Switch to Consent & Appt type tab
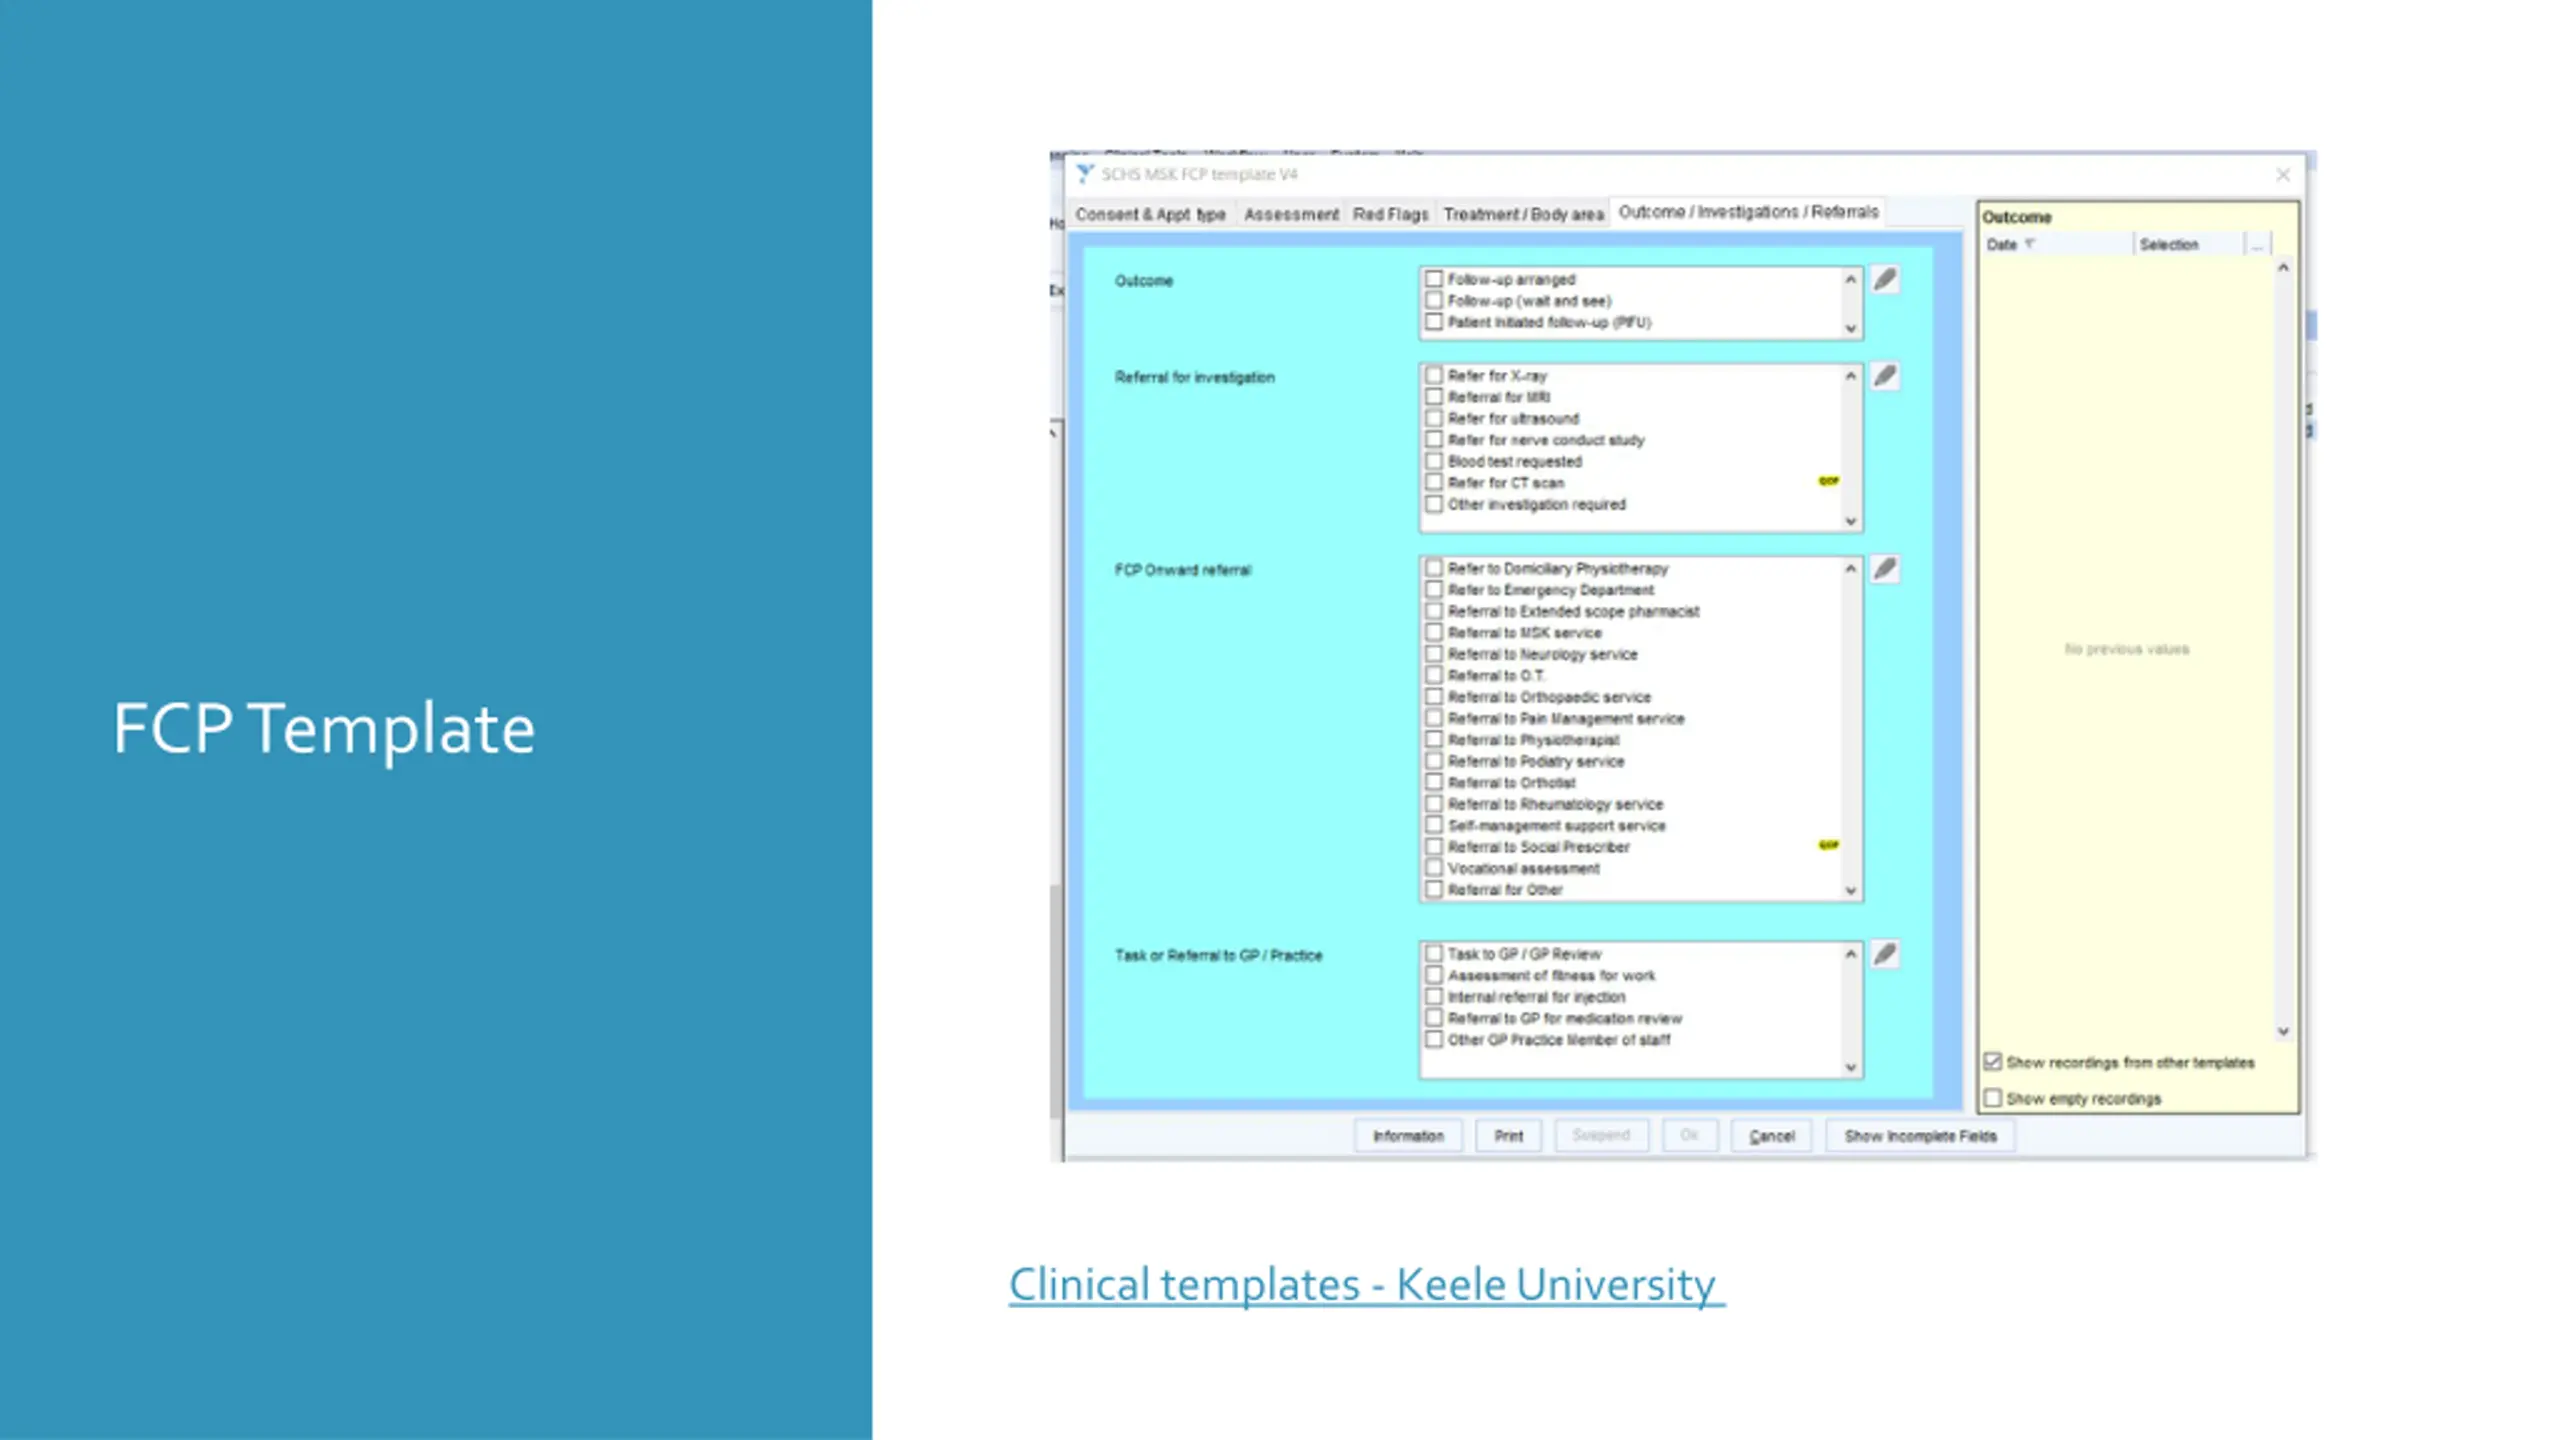Viewport: 2560px width, 1440px height. click(1150, 214)
